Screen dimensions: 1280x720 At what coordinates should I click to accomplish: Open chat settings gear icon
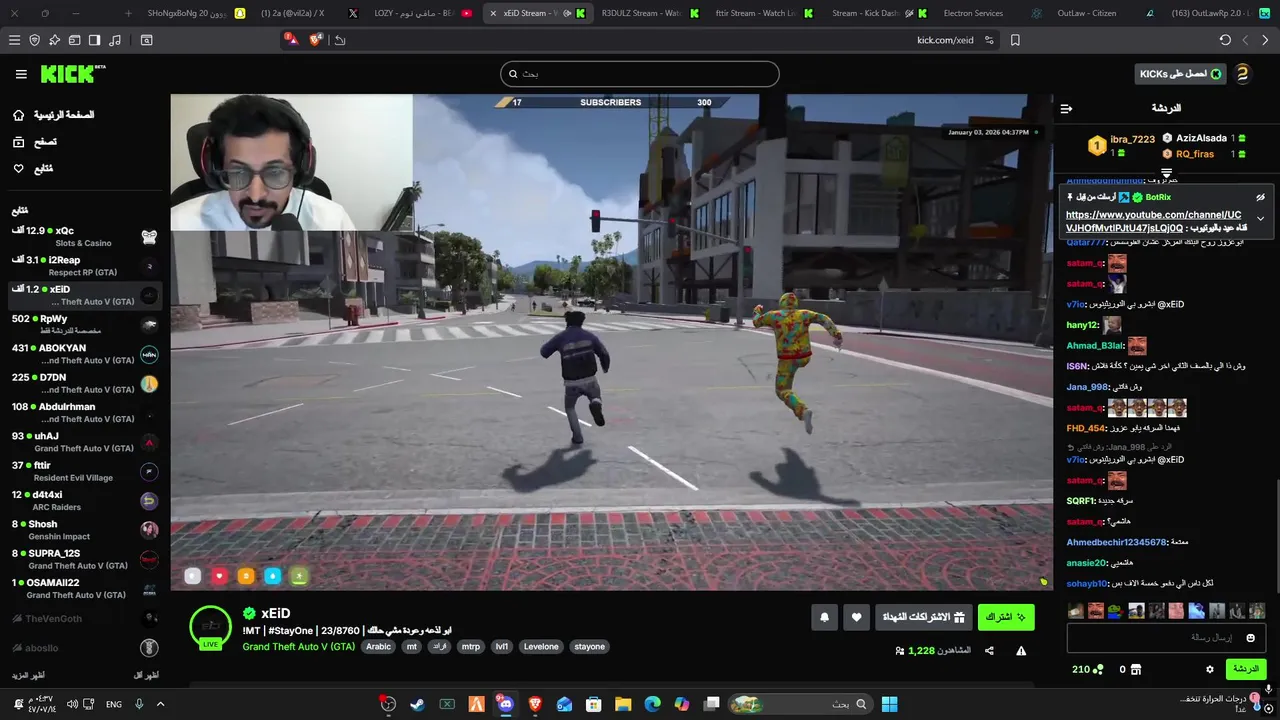[x=1210, y=669]
